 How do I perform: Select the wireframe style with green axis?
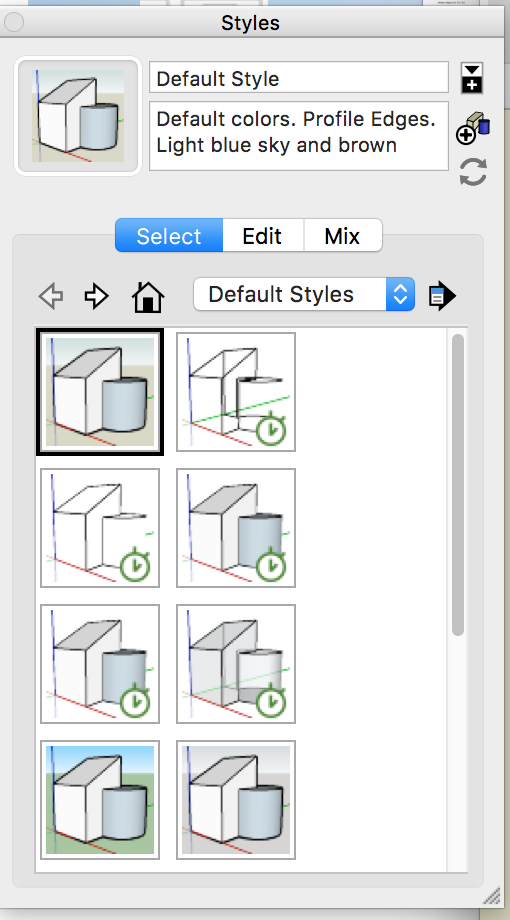pos(236,392)
